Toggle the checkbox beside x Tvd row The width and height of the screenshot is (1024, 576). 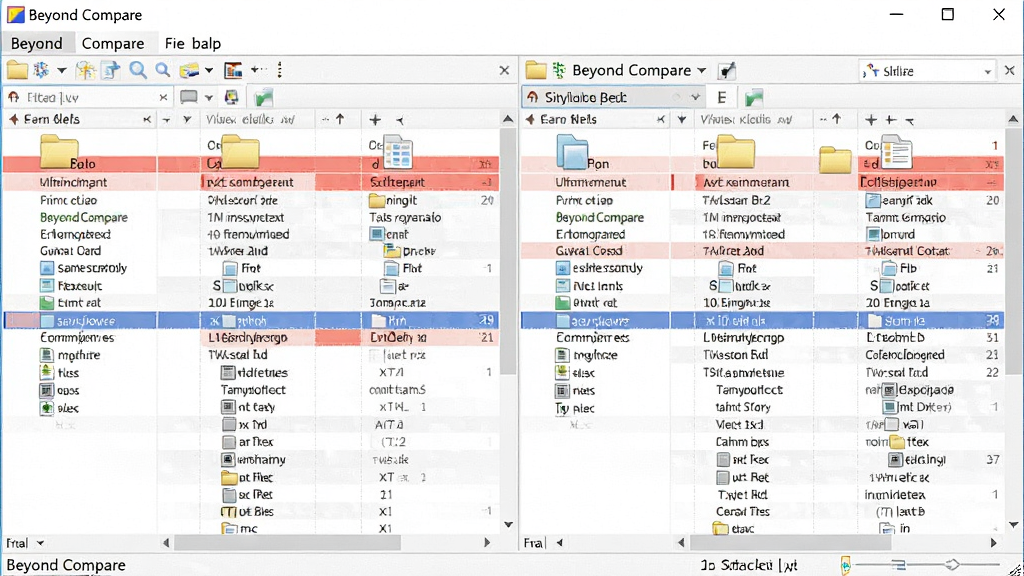(229, 424)
